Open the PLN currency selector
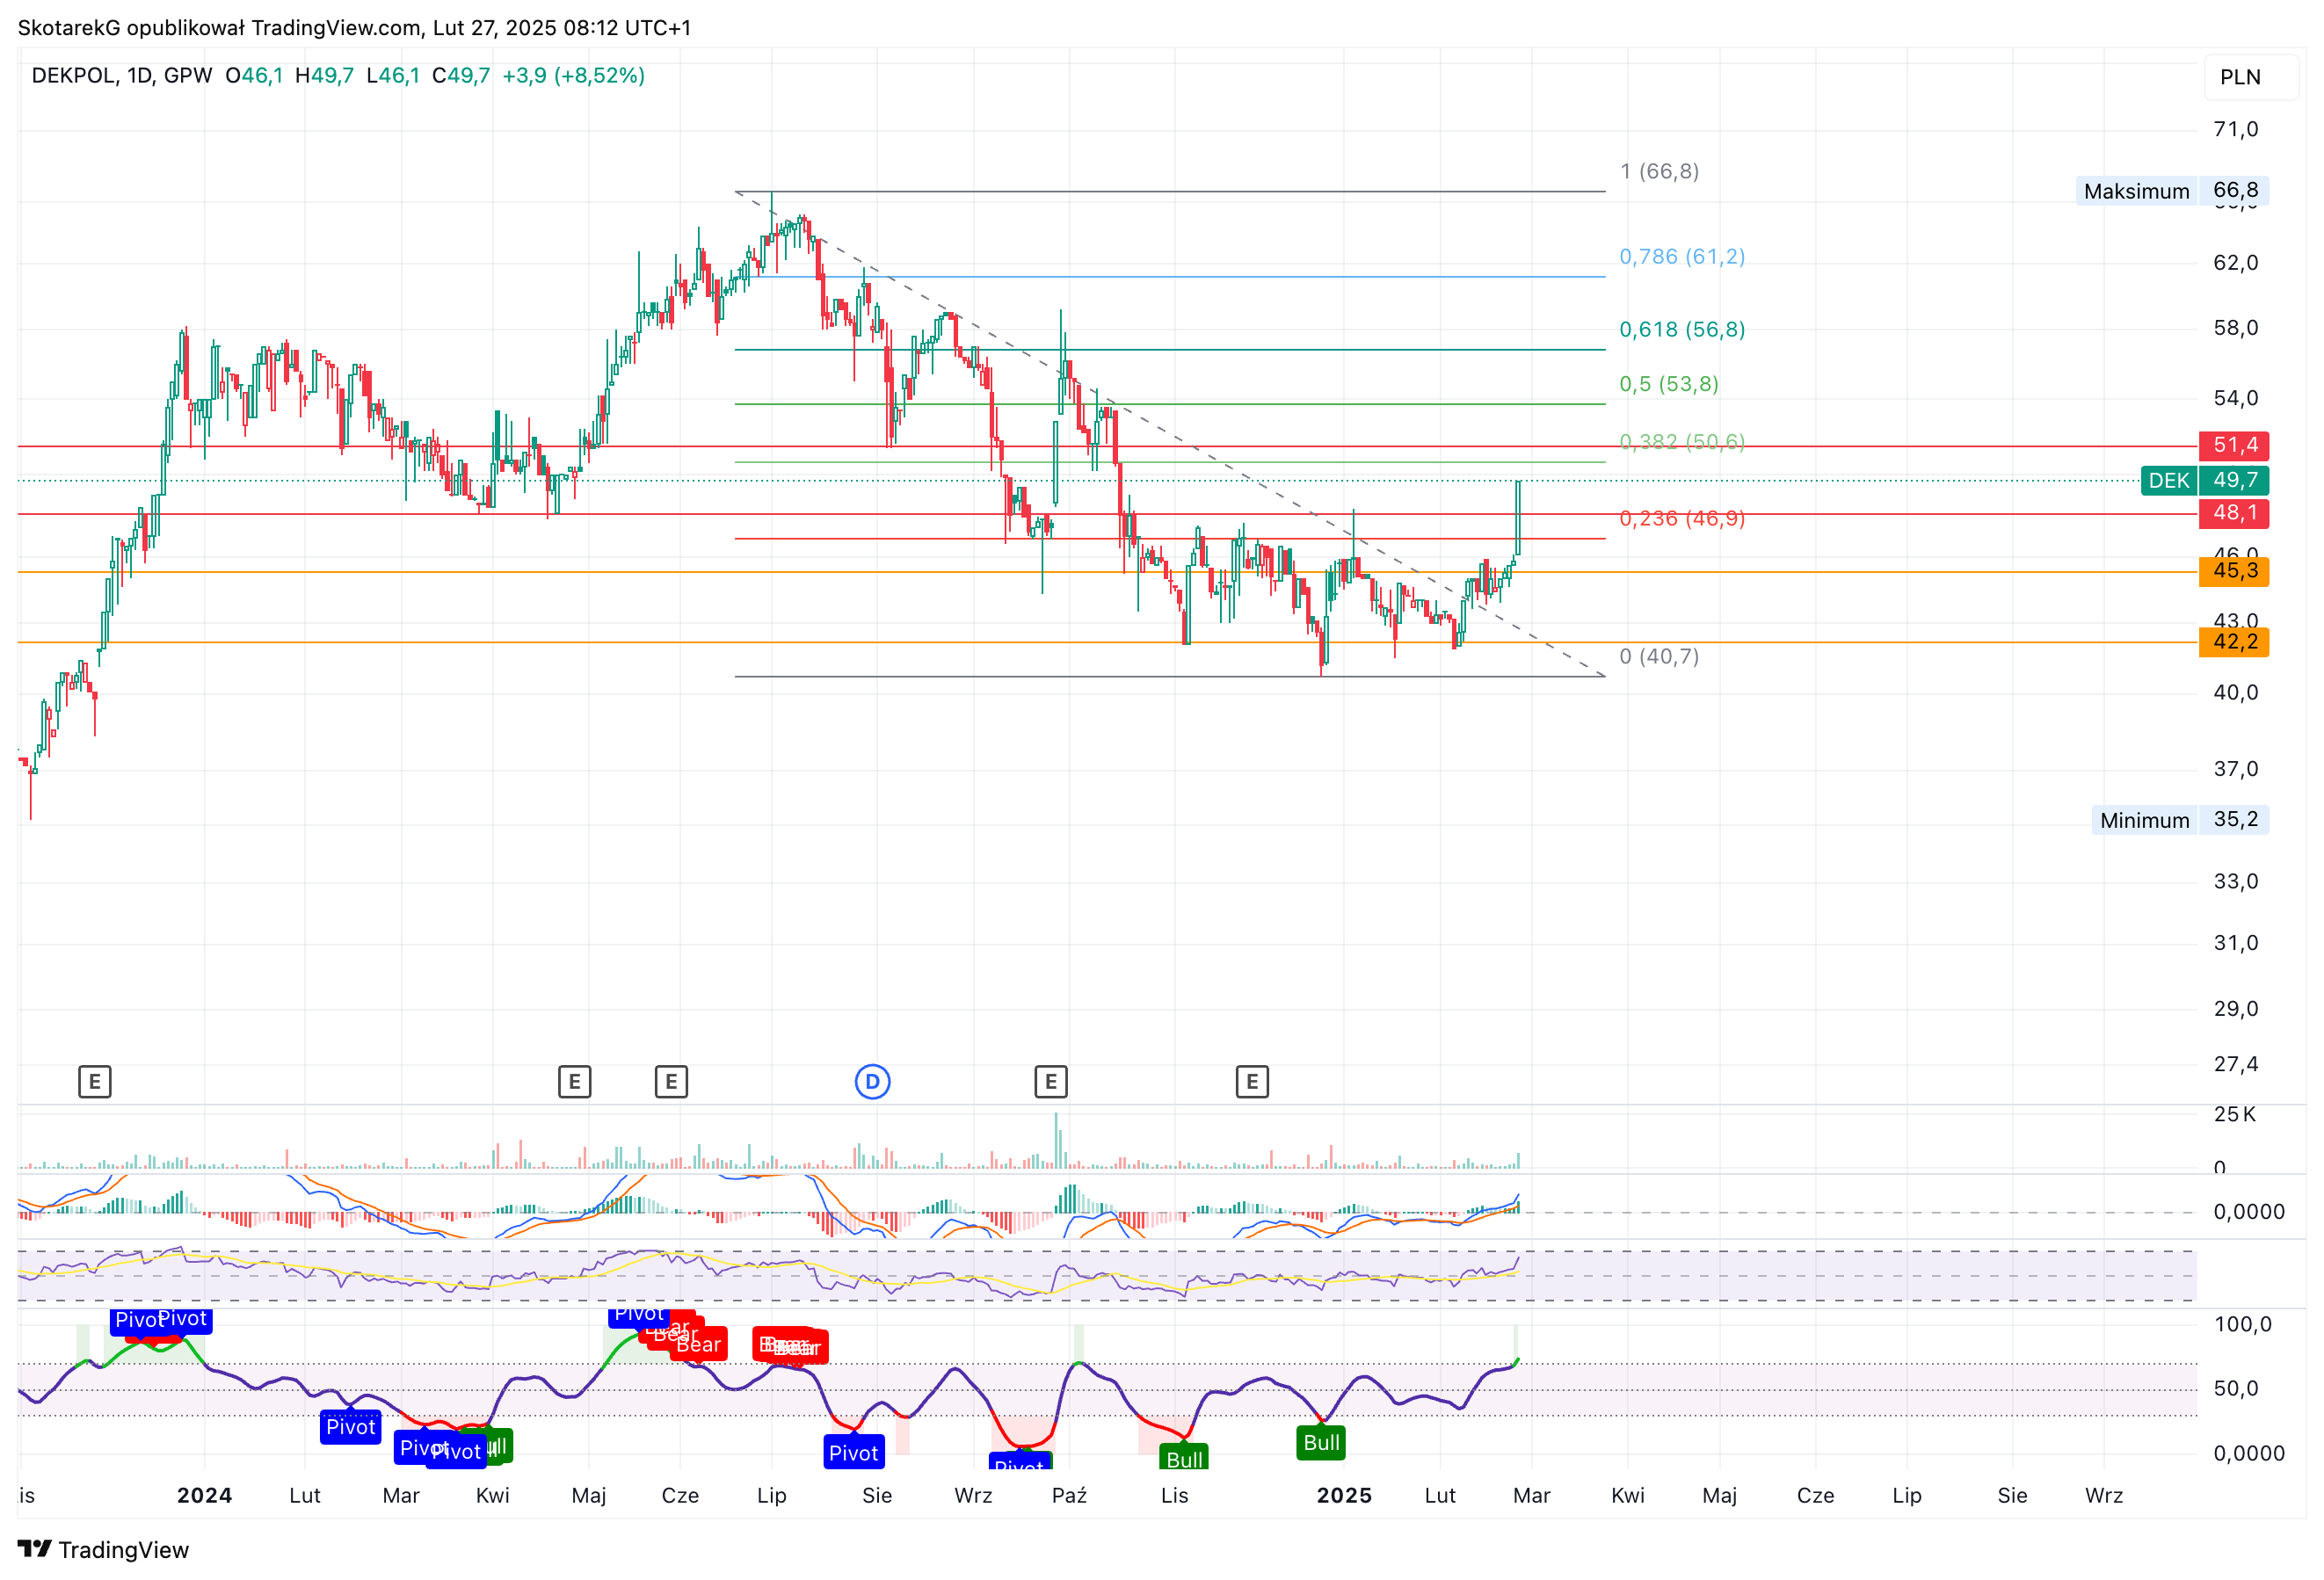2324x1580 pixels. [2241, 77]
